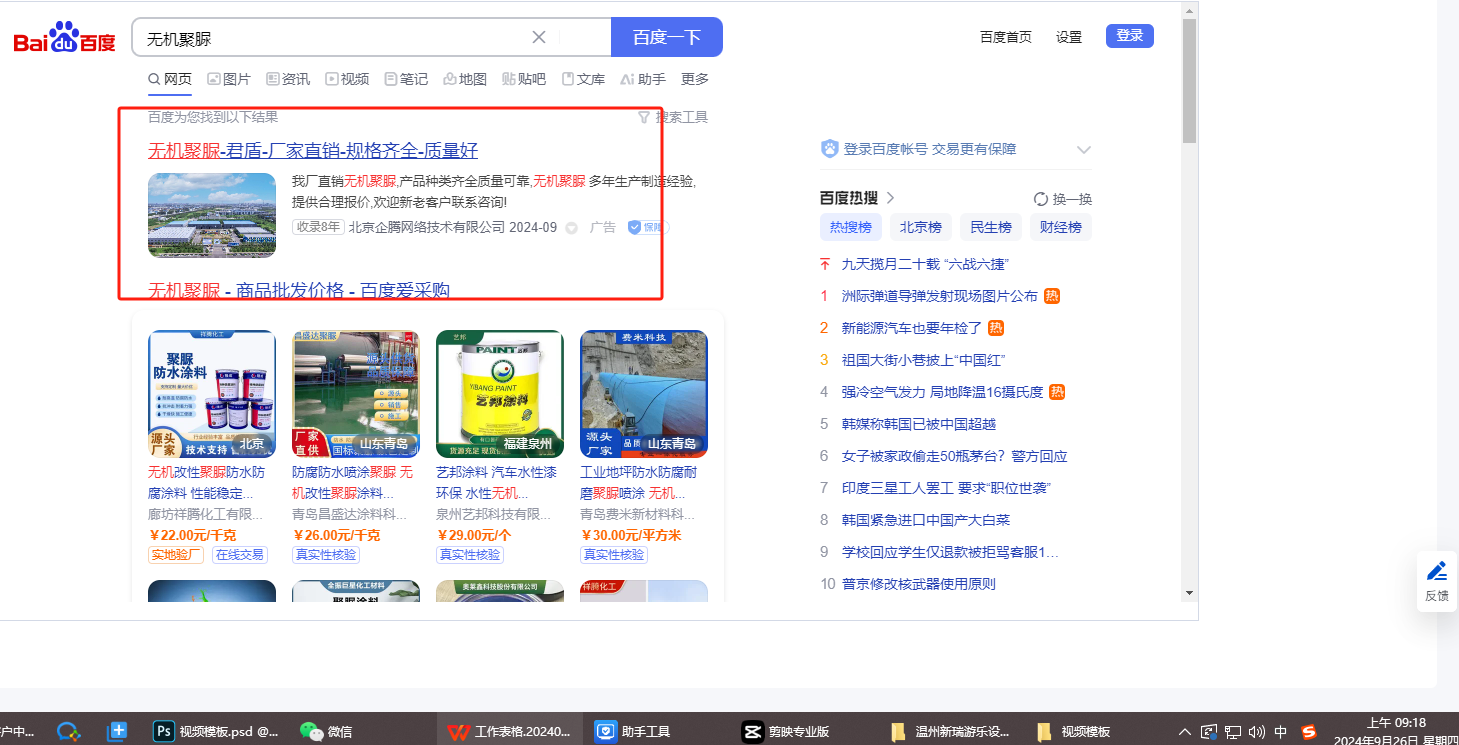
Task: Clear the search box with the X icon
Action: [x=538, y=37]
